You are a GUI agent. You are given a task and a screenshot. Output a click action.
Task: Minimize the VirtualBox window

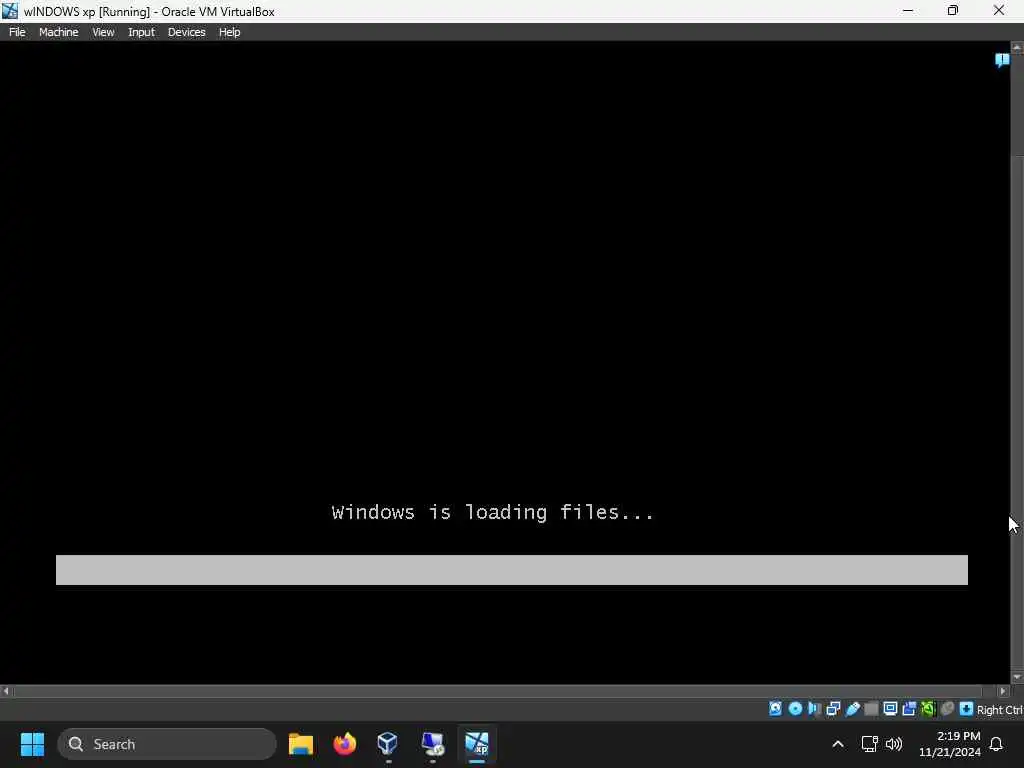[908, 11]
